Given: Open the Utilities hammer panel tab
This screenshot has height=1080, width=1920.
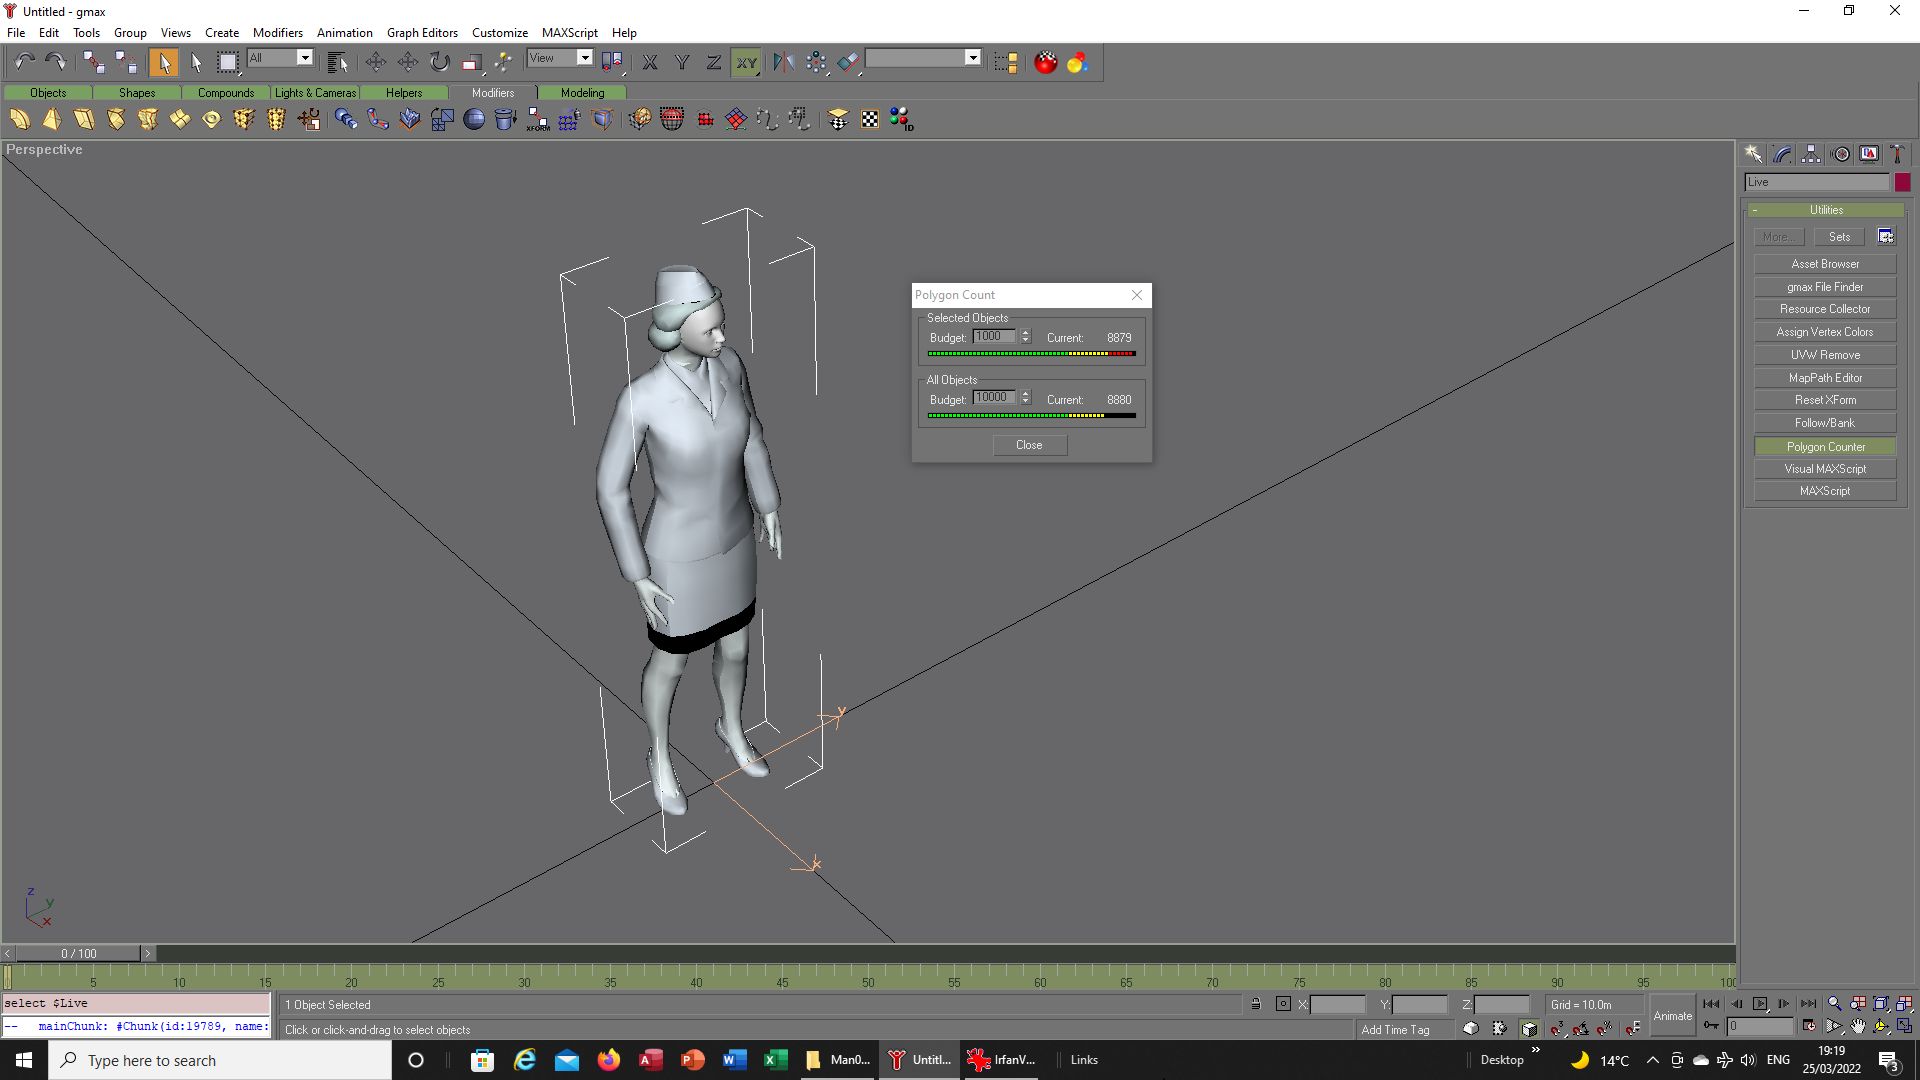Looking at the screenshot, I should click(x=1897, y=154).
